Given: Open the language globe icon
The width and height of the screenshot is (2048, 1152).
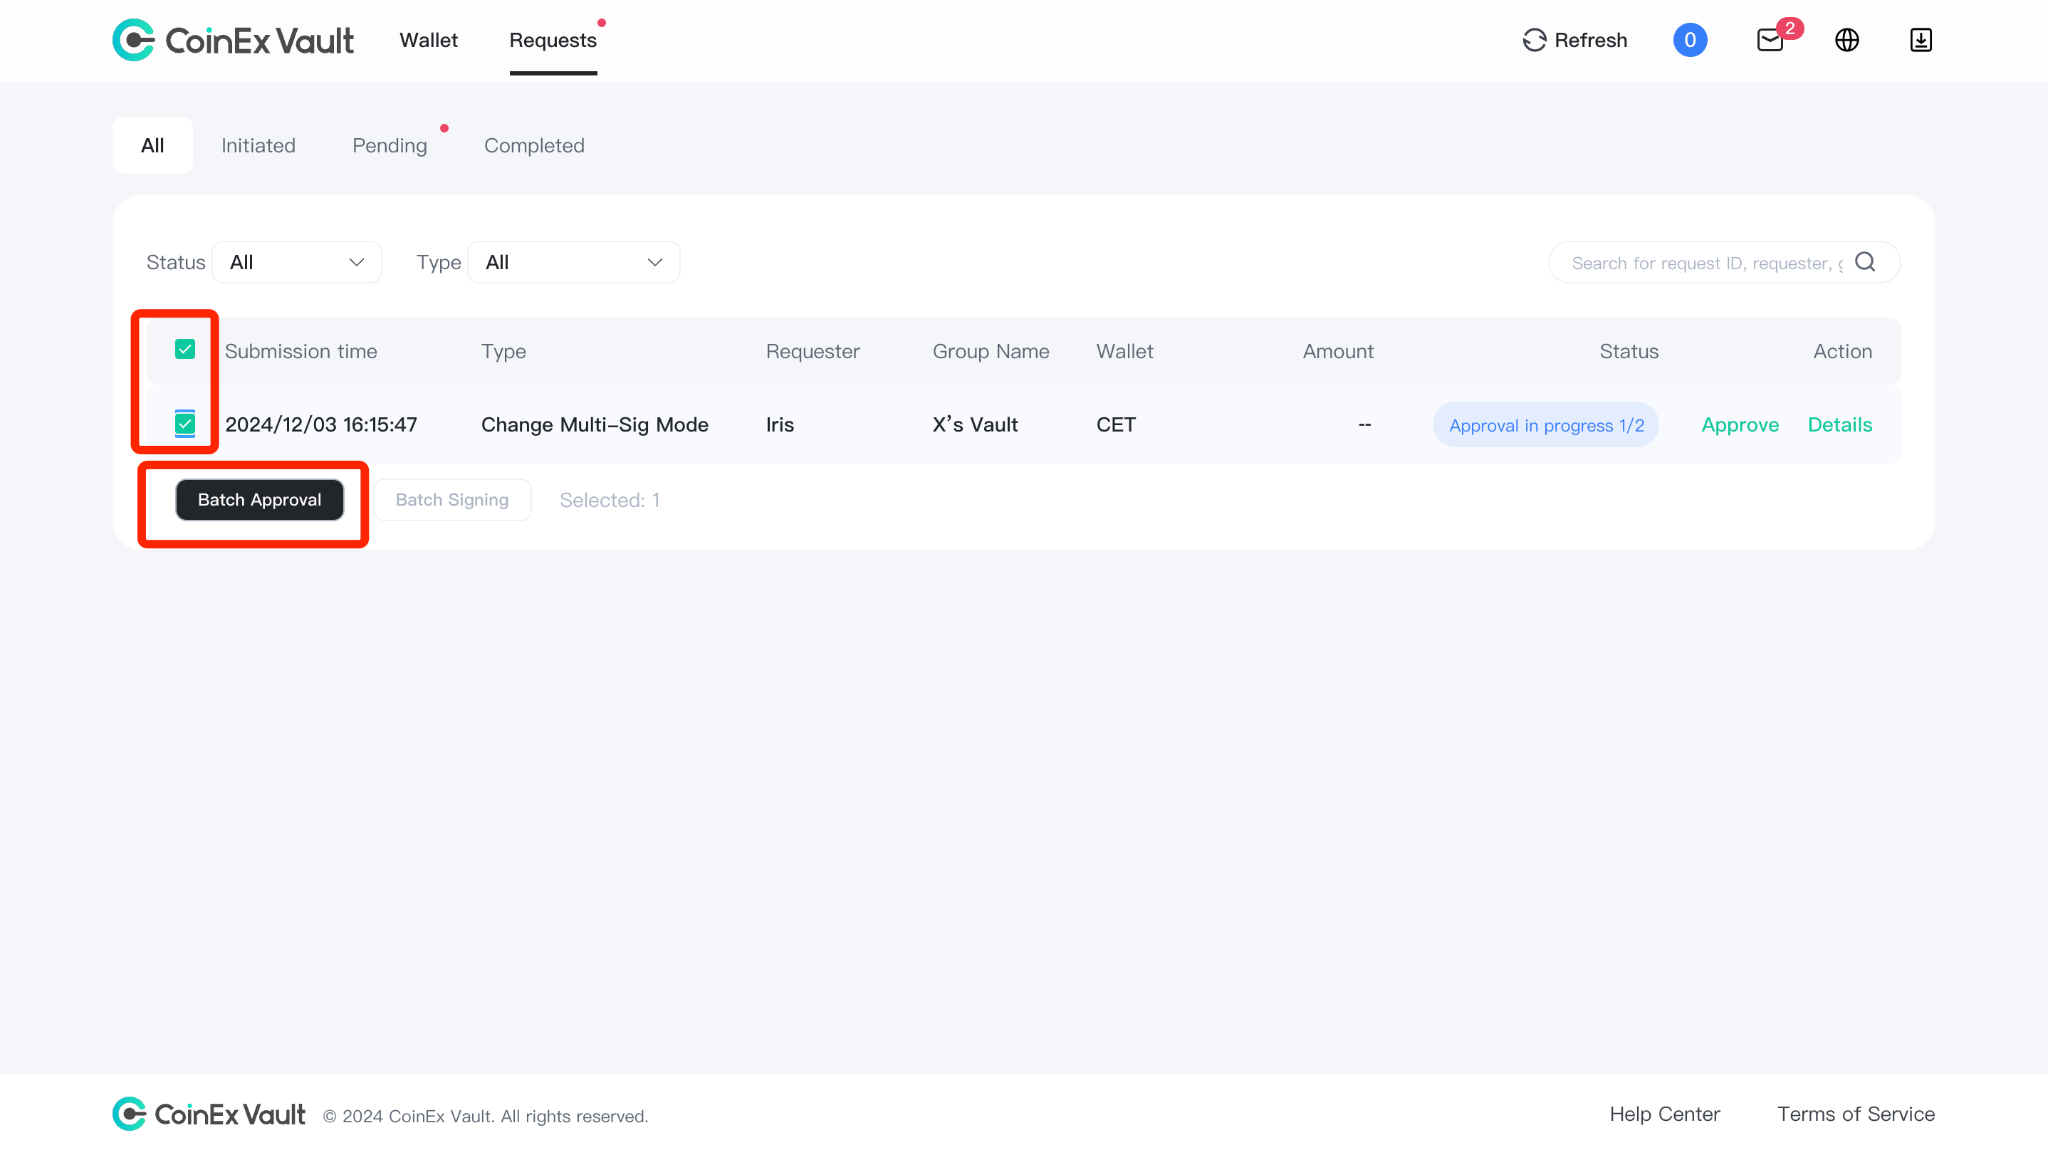Looking at the screenshot, I should pos(1847,40).
